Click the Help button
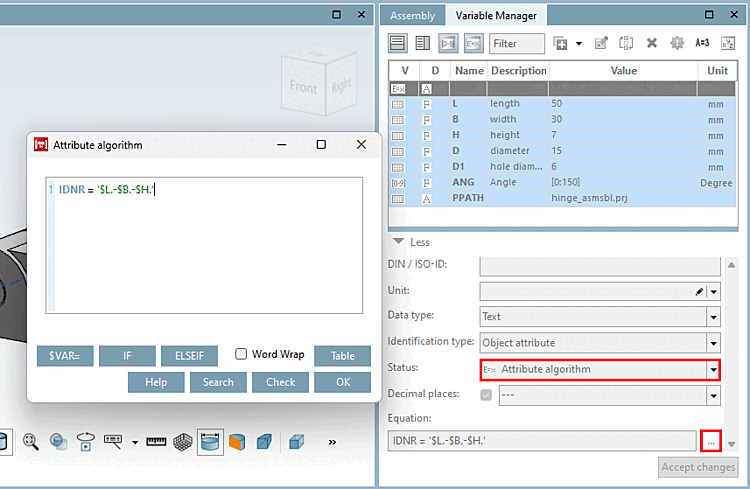This screenshot has height=489, width=750. pos(156,382)
